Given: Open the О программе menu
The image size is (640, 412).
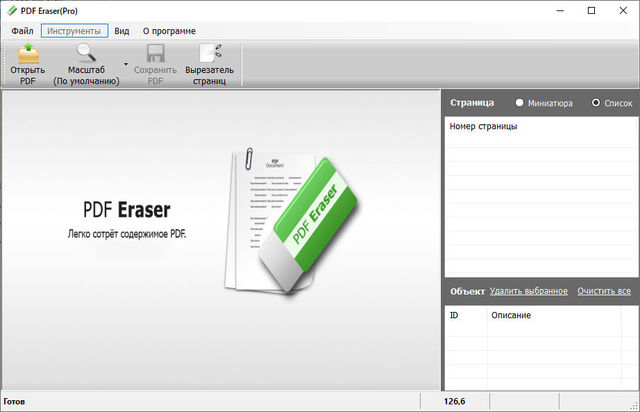Looking at the screenshot, I should (169, 31).
